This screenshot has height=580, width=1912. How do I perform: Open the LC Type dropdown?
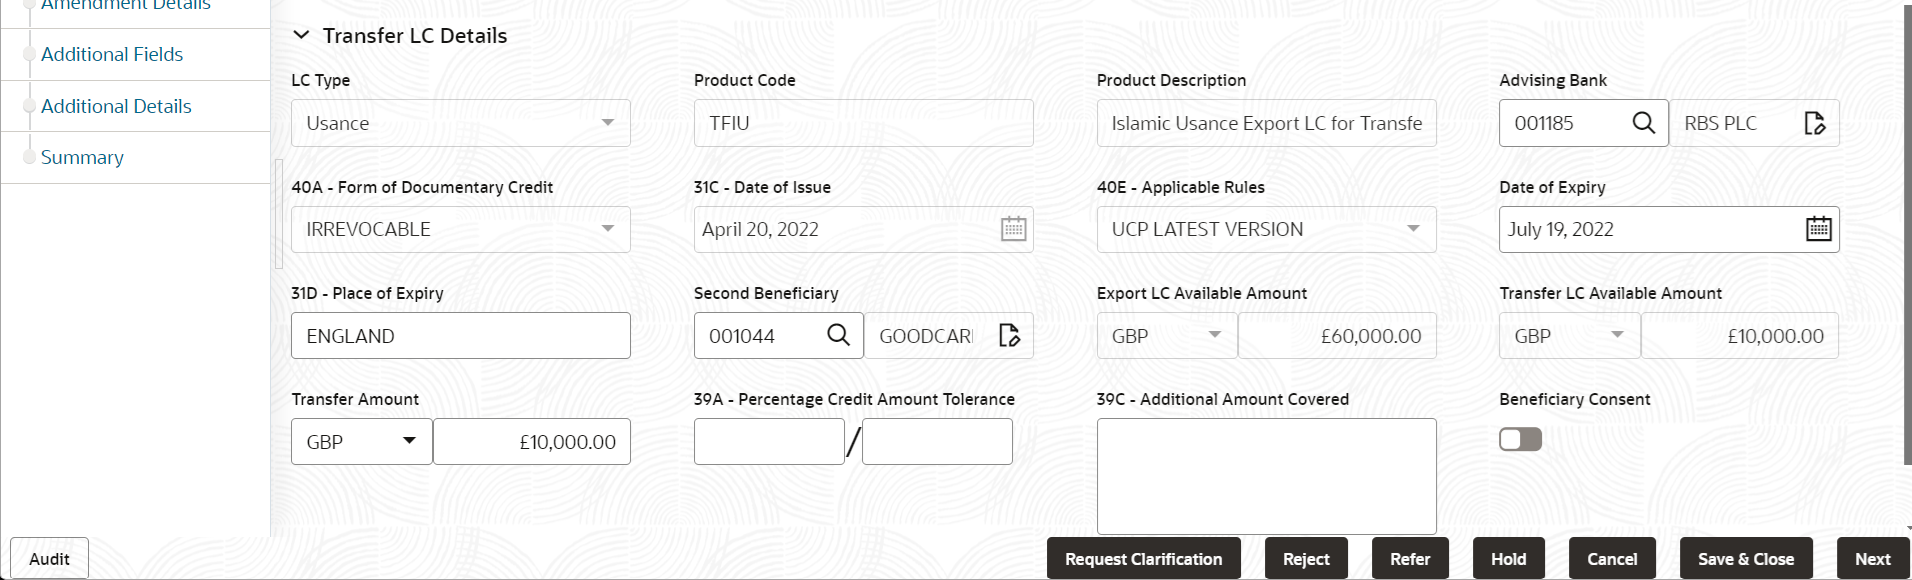[x=607, y=122]
